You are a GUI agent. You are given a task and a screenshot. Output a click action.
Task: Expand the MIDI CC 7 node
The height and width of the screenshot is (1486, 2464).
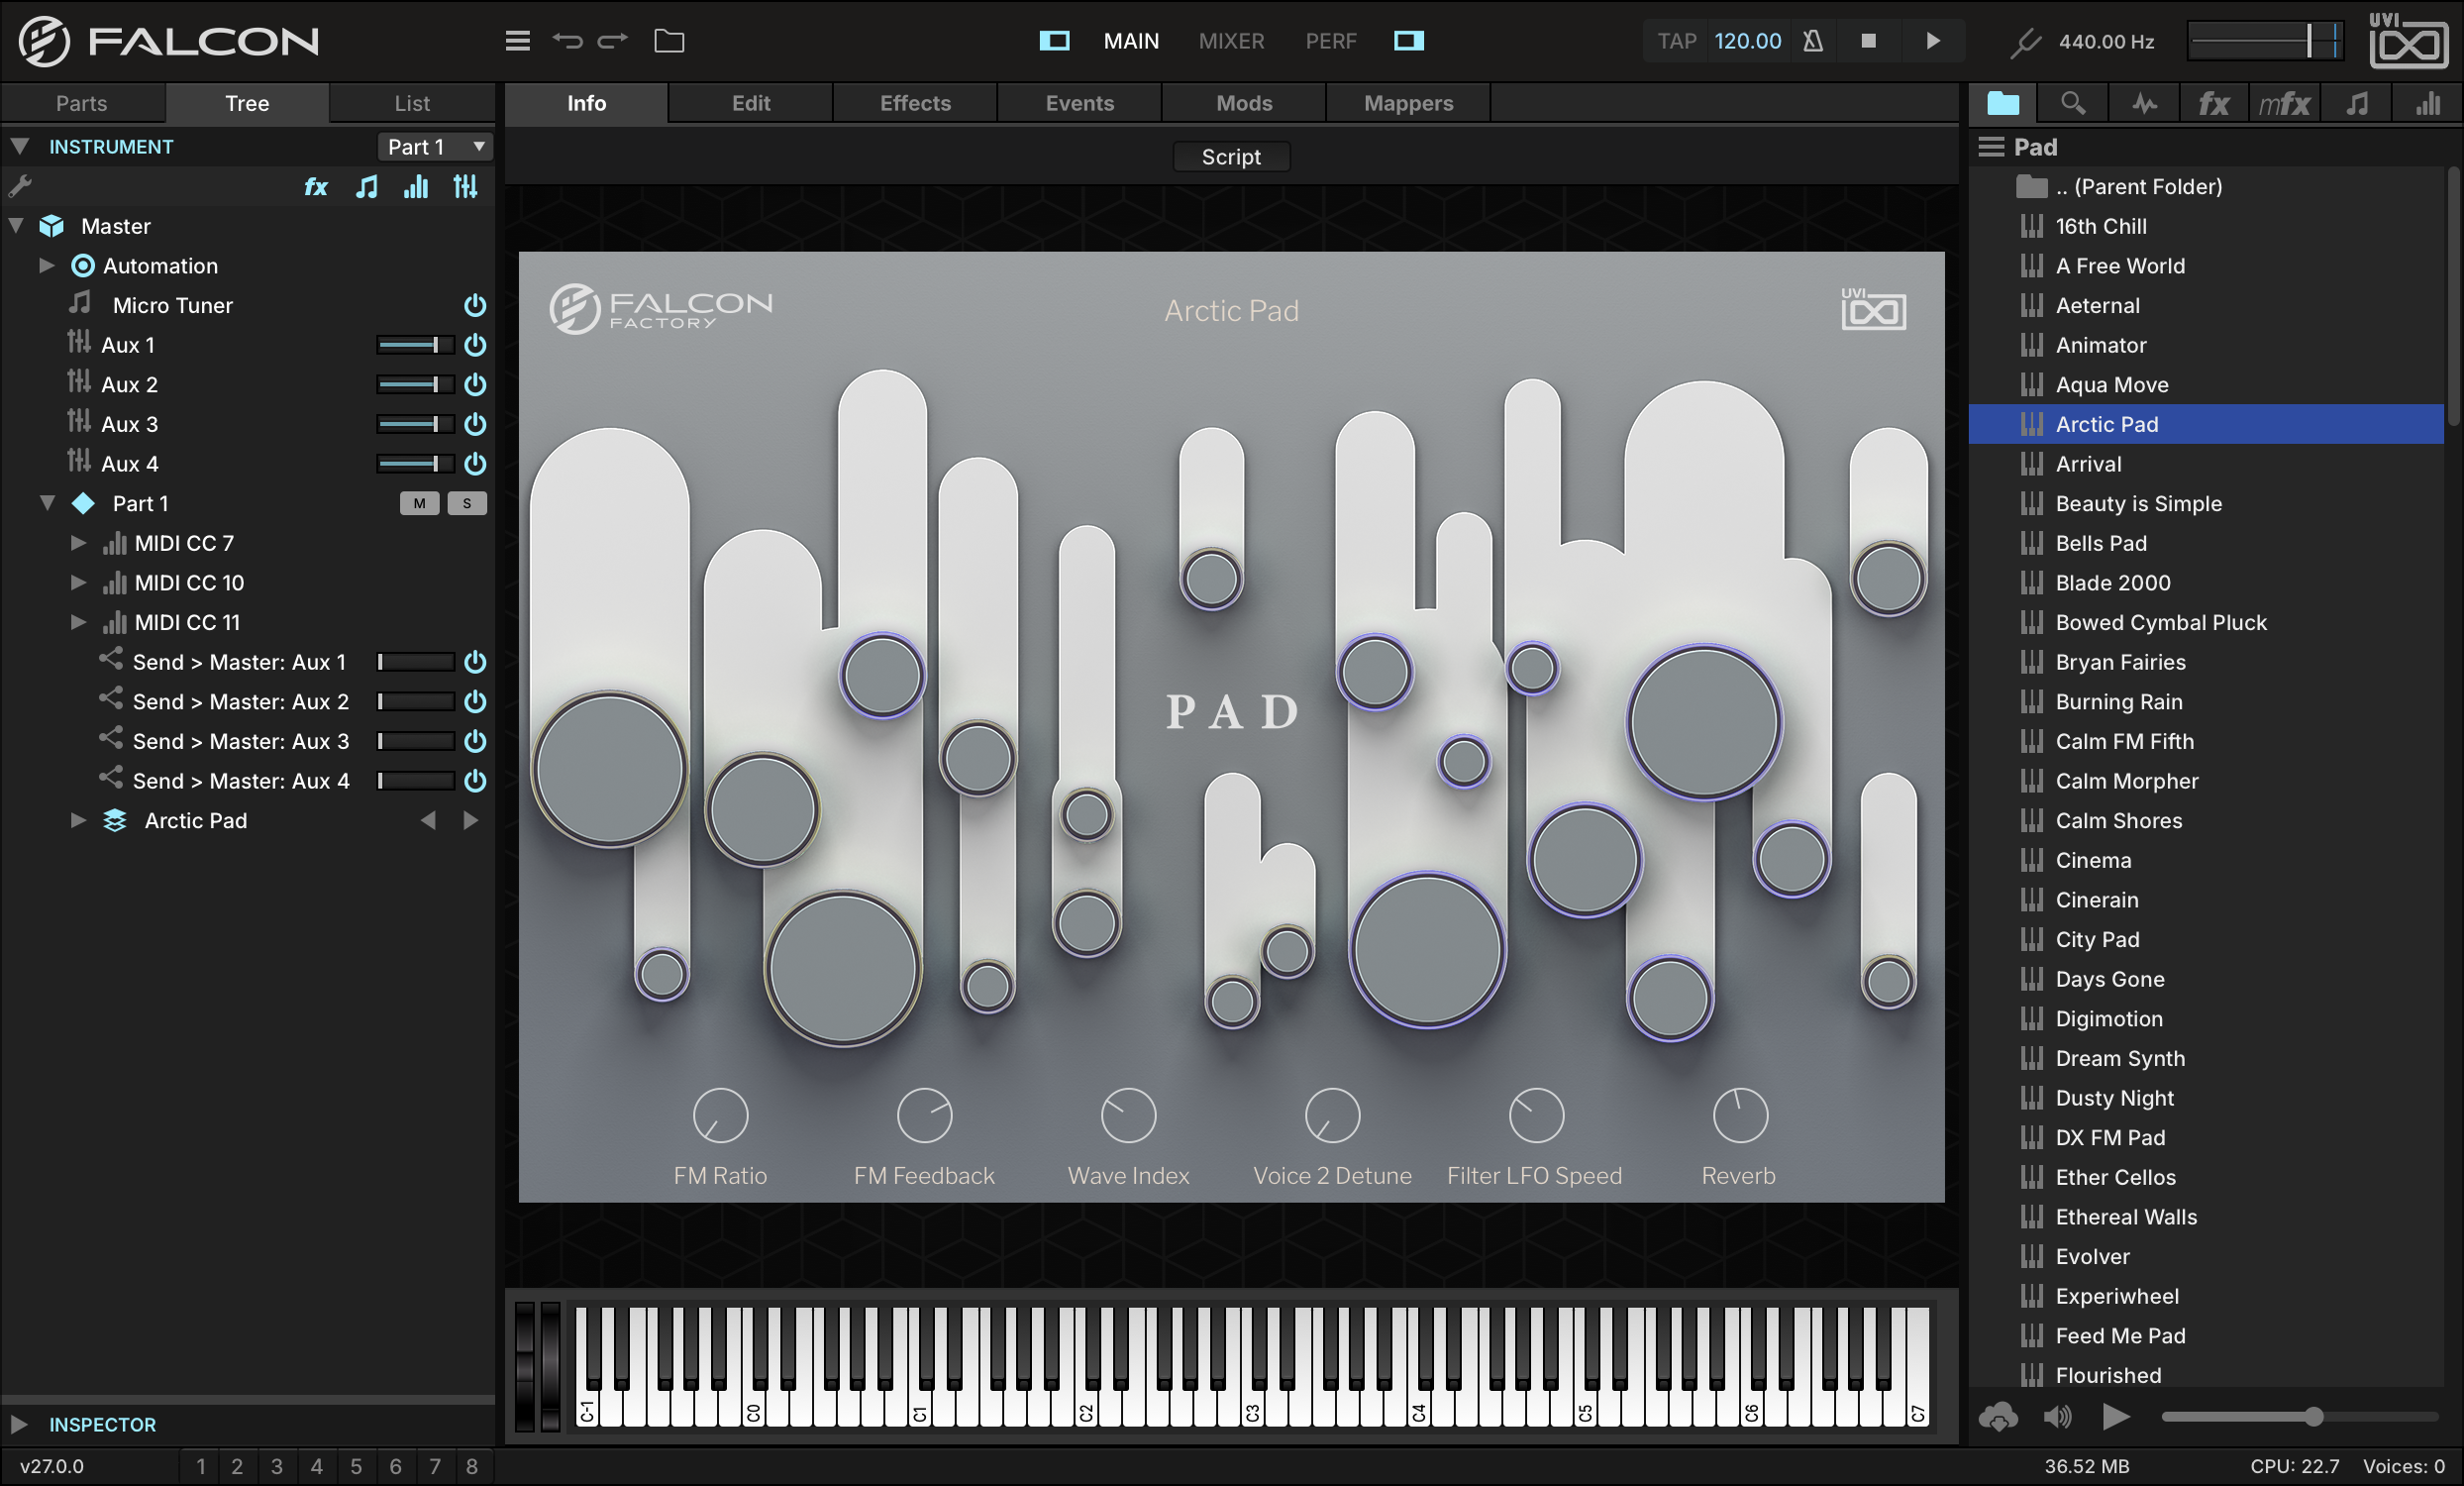tap(78, 543)
